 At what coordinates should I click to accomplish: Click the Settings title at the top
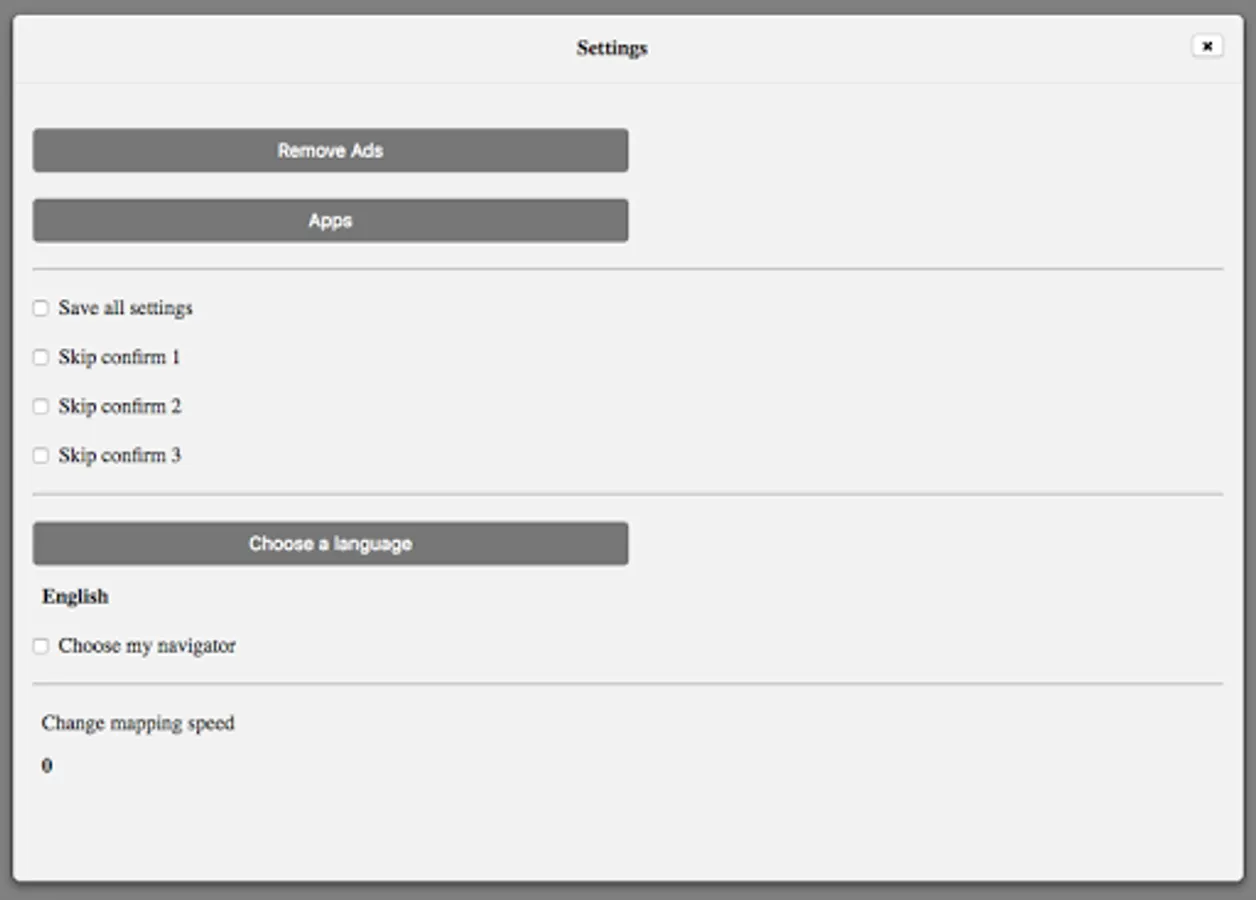coord(612,48)
